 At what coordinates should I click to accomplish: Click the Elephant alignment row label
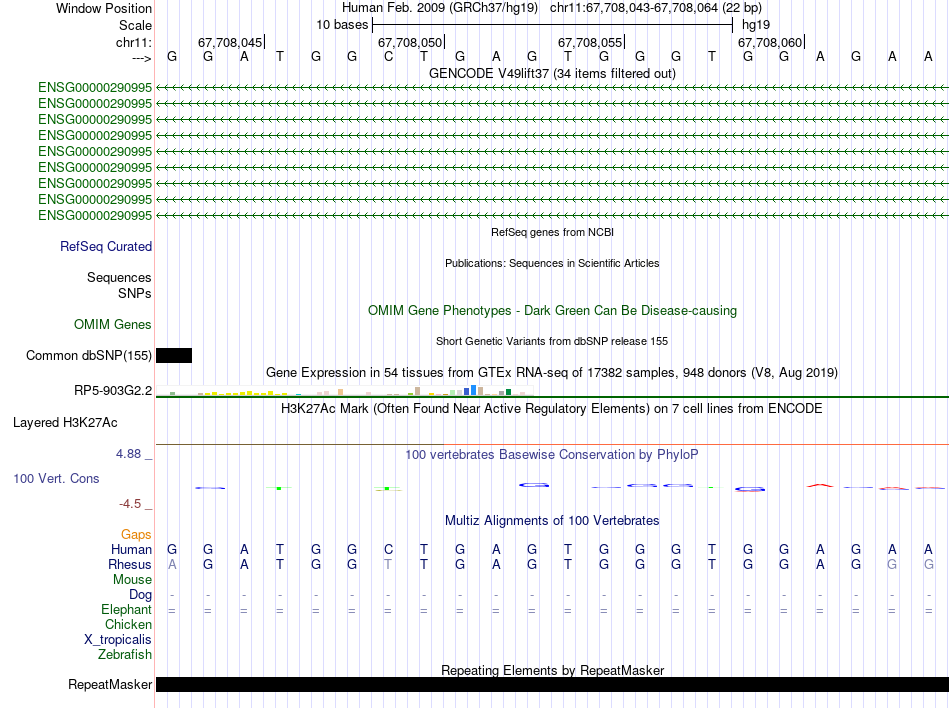click(x=127, y=609)
